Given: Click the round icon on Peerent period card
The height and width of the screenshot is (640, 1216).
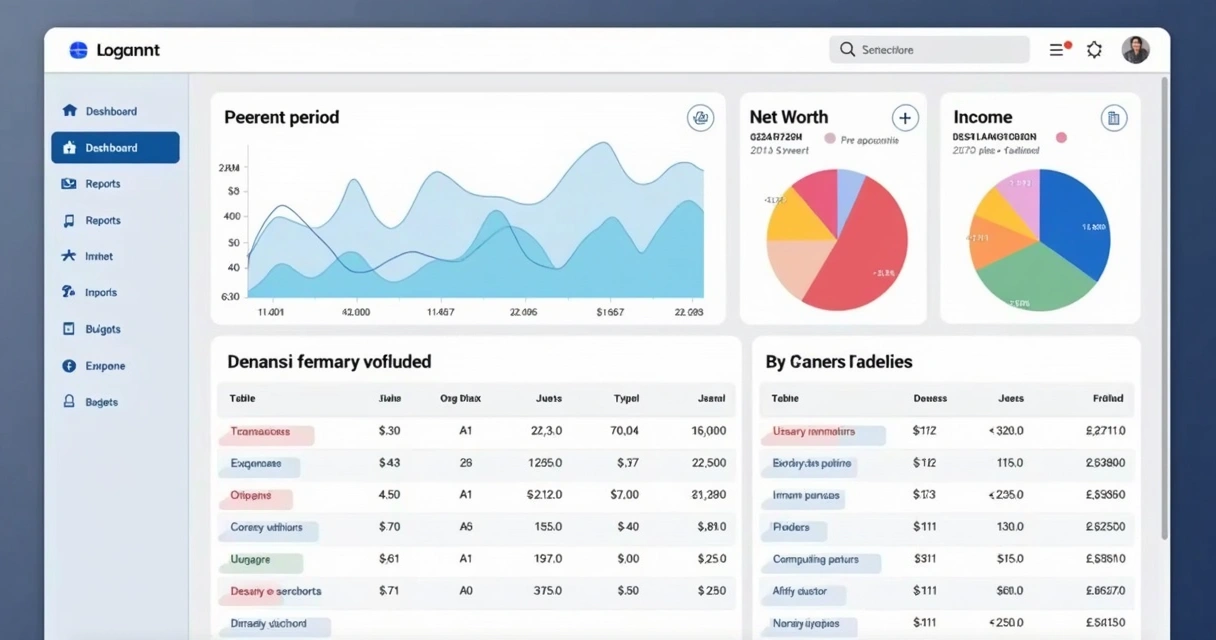Looking at the screenshot, I should coord(701,118).
